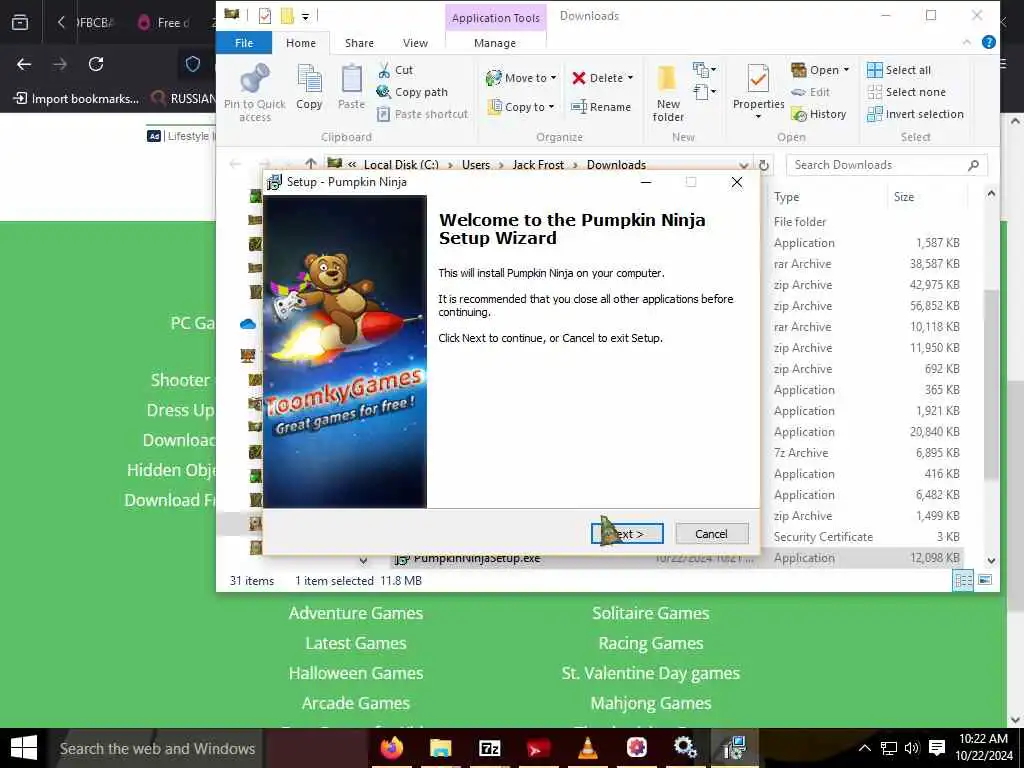The width and height of the screenshot is (1024, 768).
Task: Click Invert selection
Action: (915, 114)
